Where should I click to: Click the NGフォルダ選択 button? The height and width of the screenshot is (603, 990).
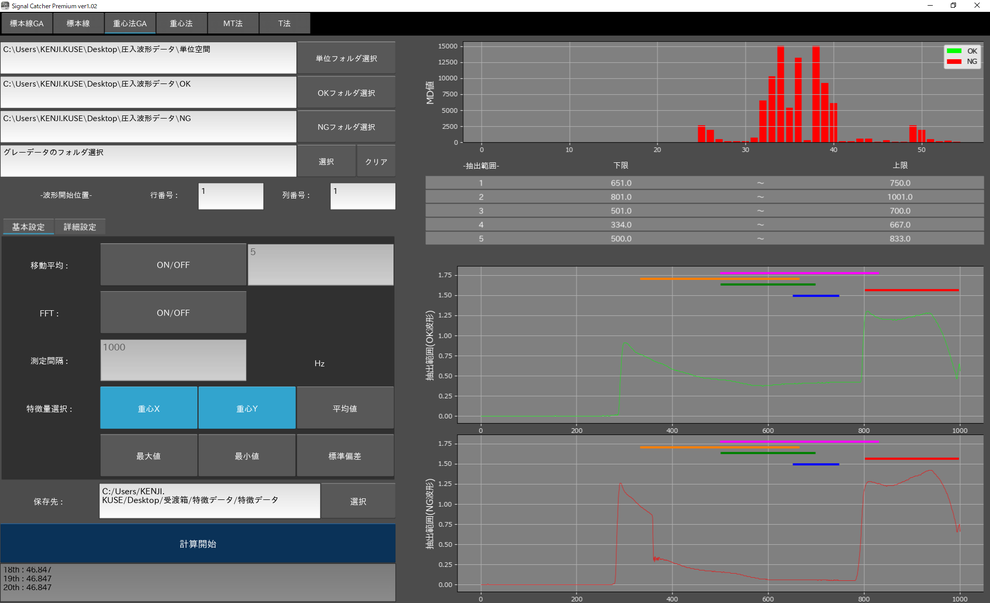347,127
